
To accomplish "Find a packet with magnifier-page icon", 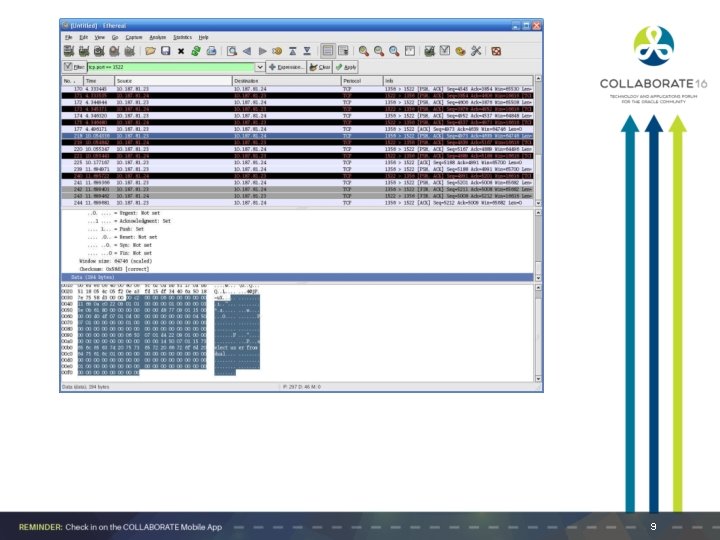I will click(232, 51).
